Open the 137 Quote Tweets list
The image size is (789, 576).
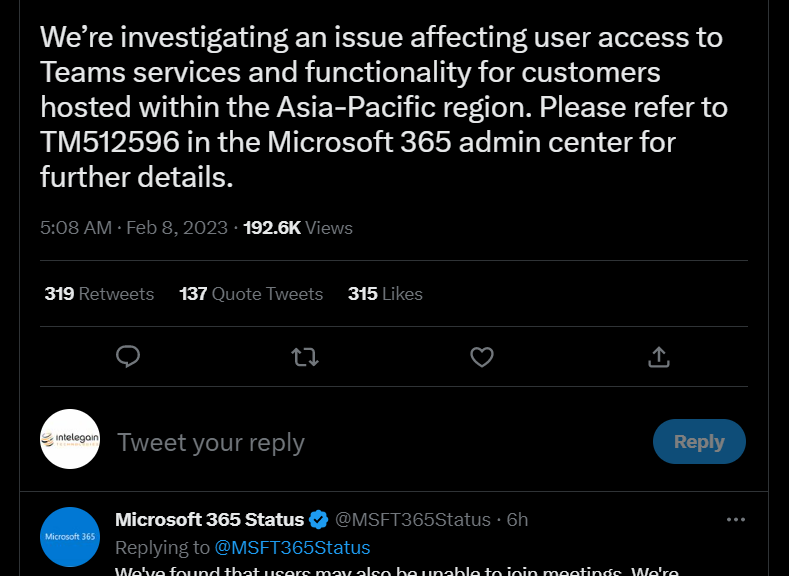pyautogui.click(x=251, y=294)
